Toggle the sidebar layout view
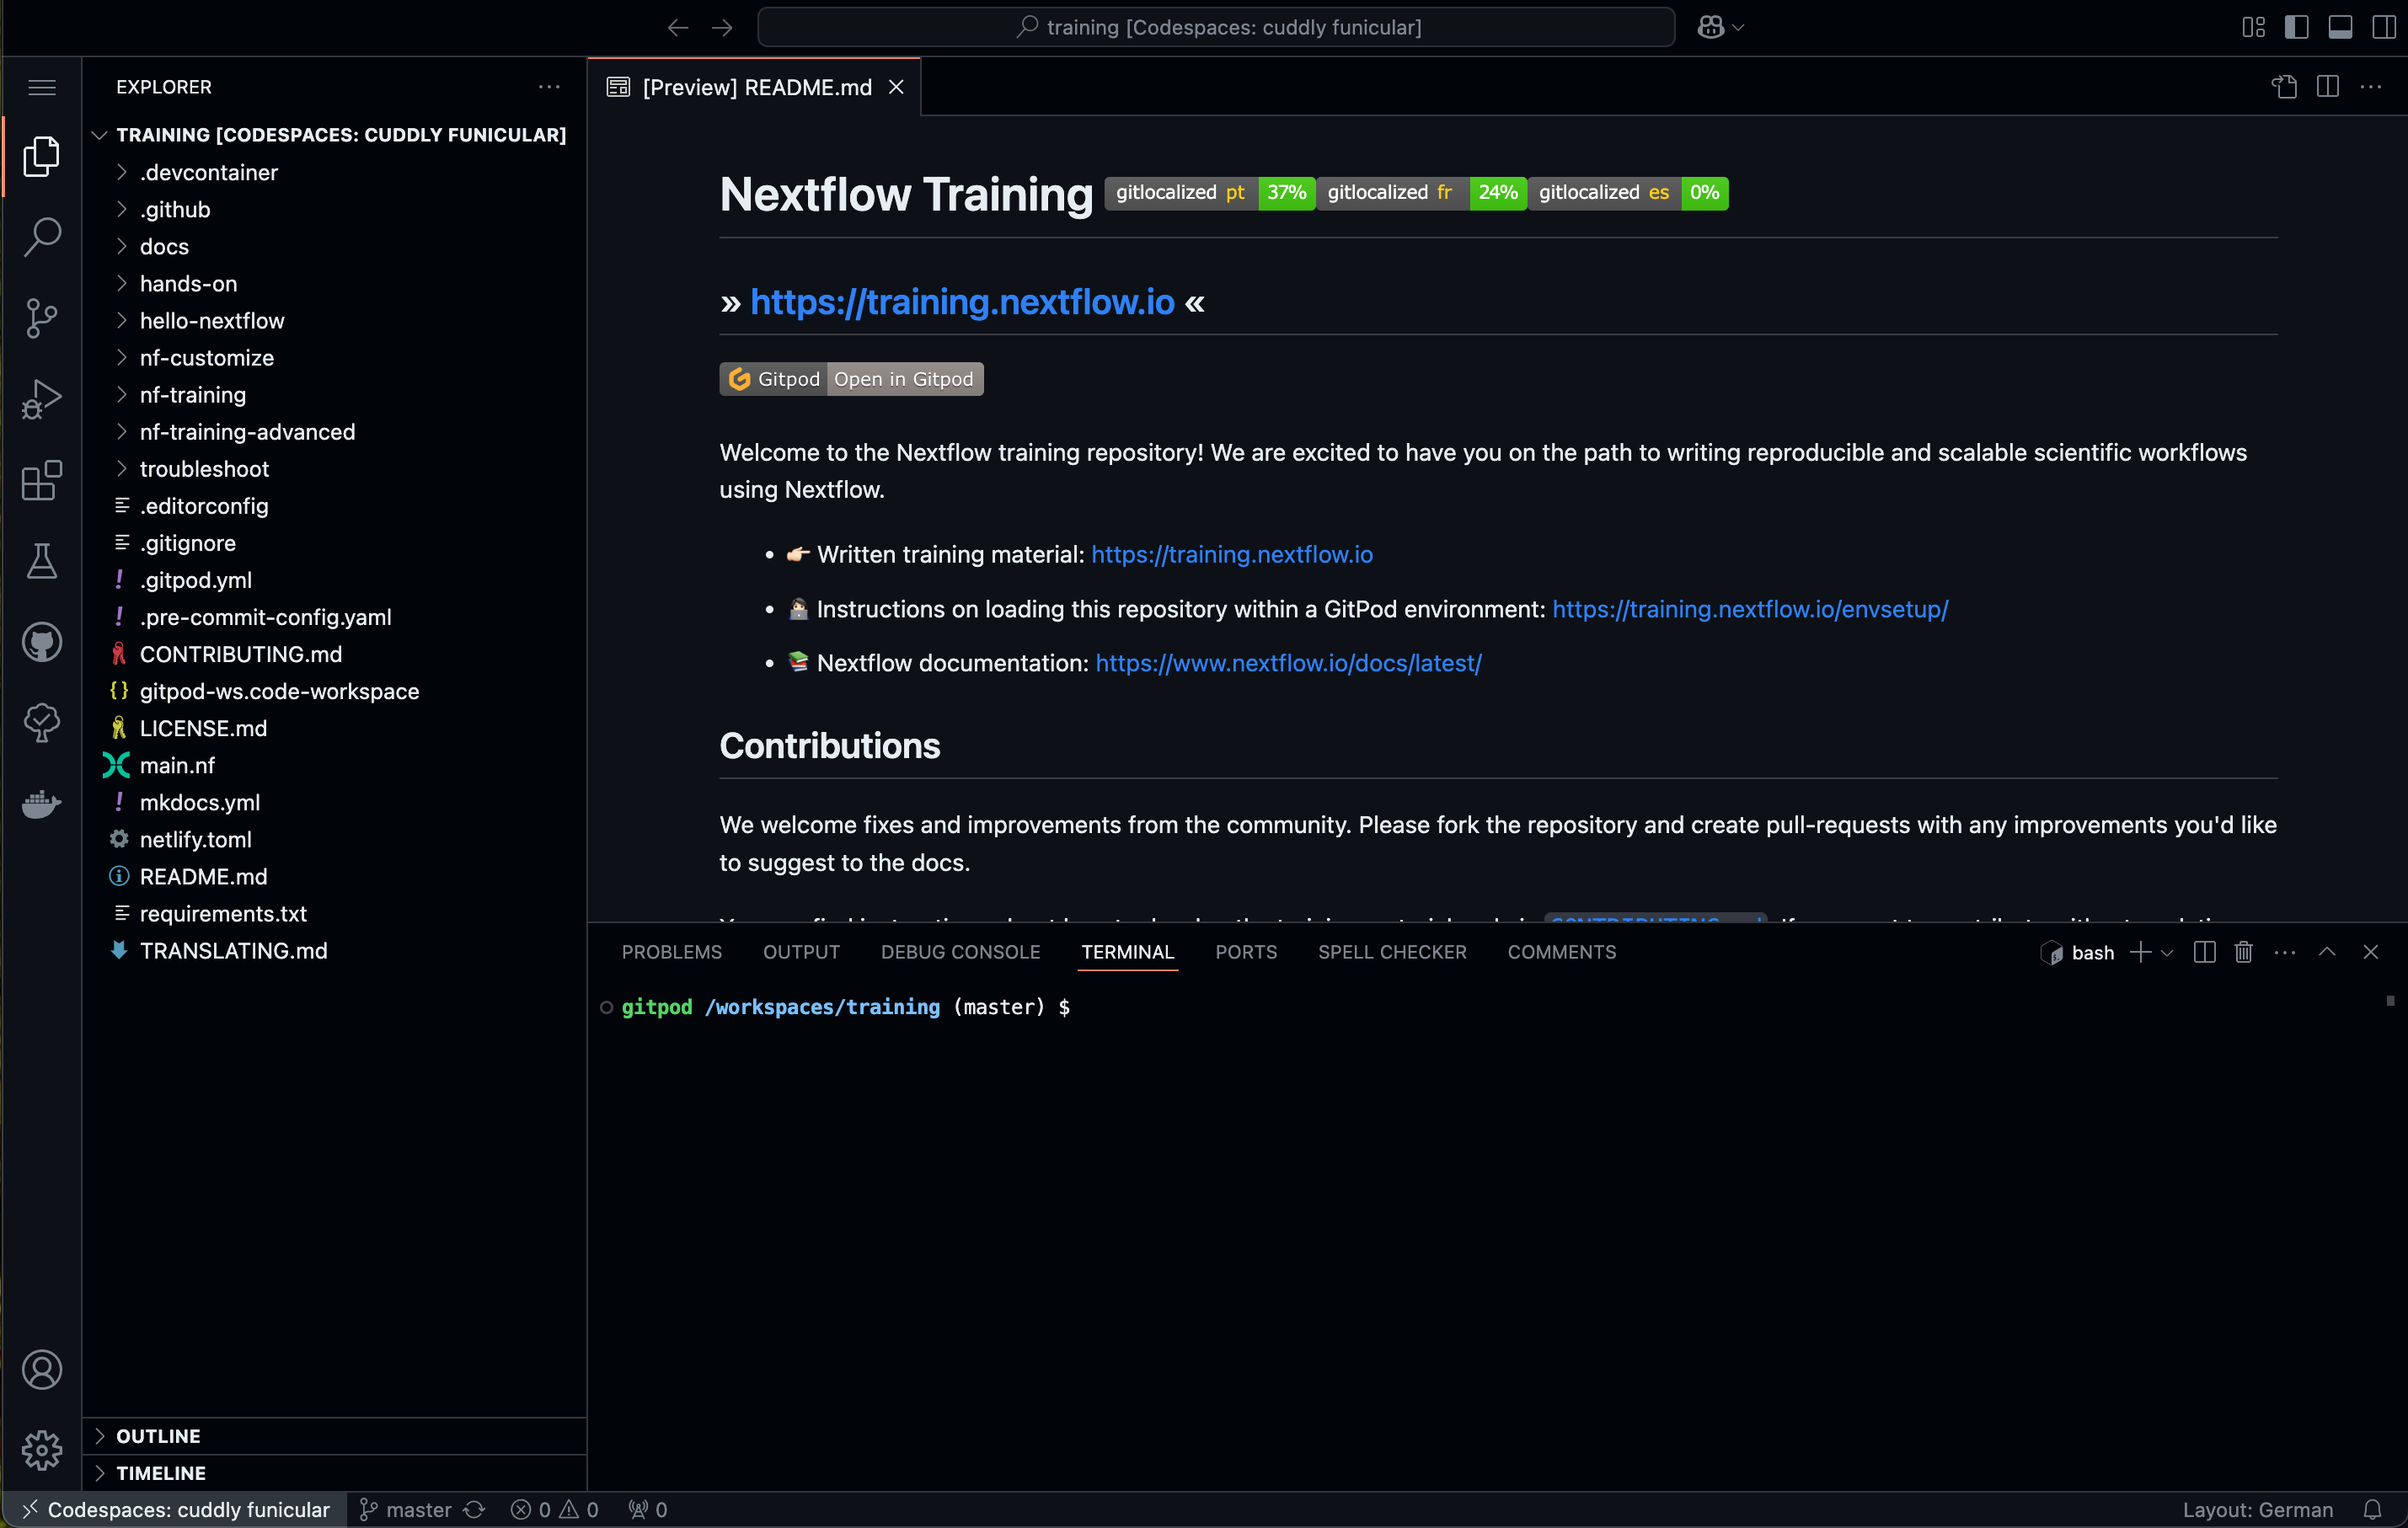Viewport: 2408px width, 1528px height. (x=2296, y=26)
